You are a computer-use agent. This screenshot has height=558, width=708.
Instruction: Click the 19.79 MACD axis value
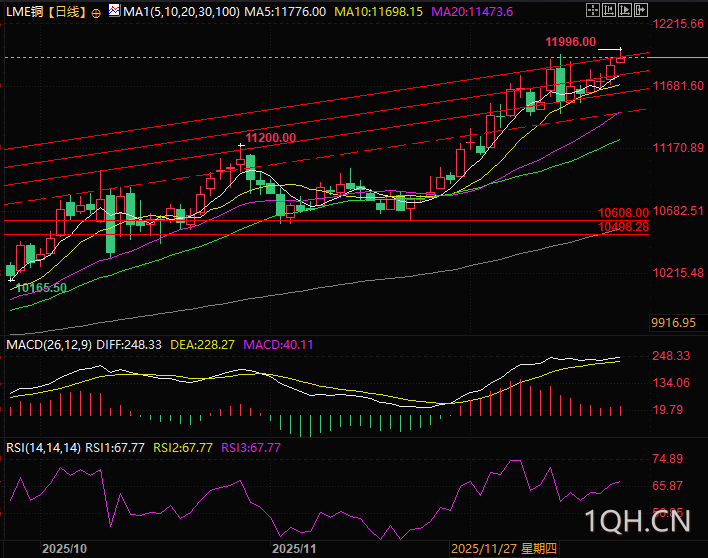click(x=668, y=410)
